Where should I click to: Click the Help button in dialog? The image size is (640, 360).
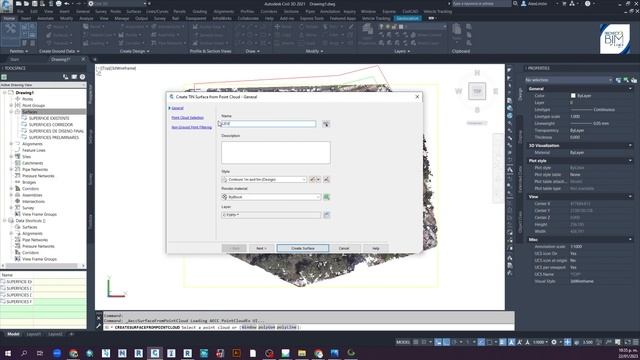point(376,248)
